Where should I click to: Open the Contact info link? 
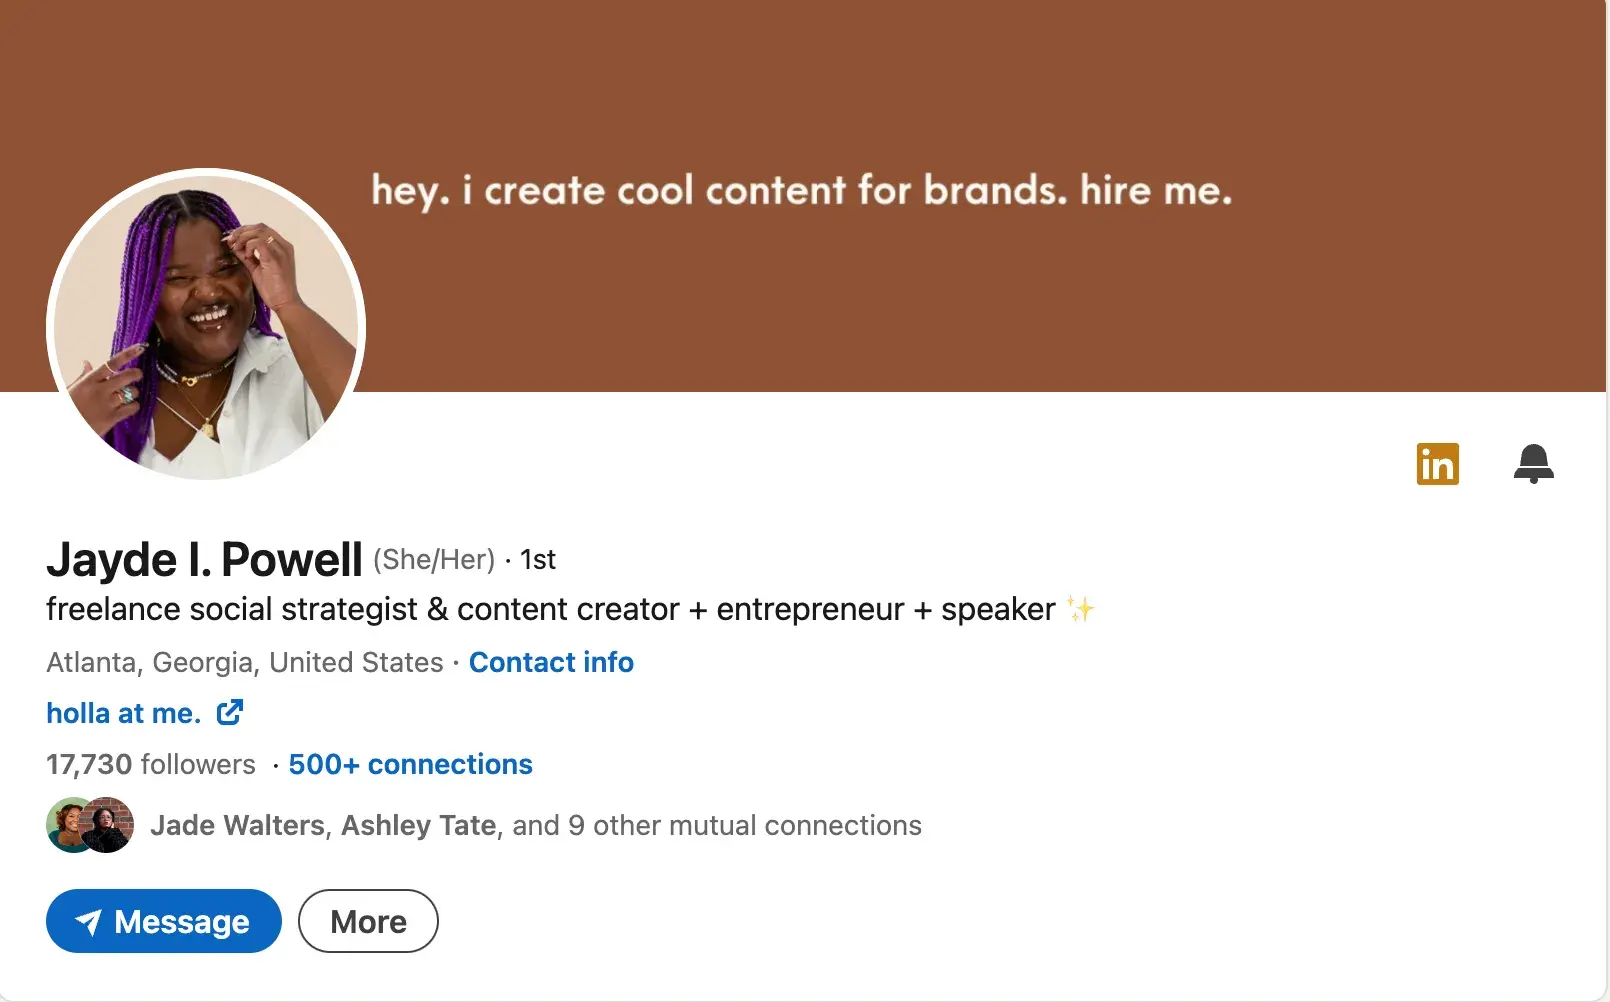tap(551, 662)
